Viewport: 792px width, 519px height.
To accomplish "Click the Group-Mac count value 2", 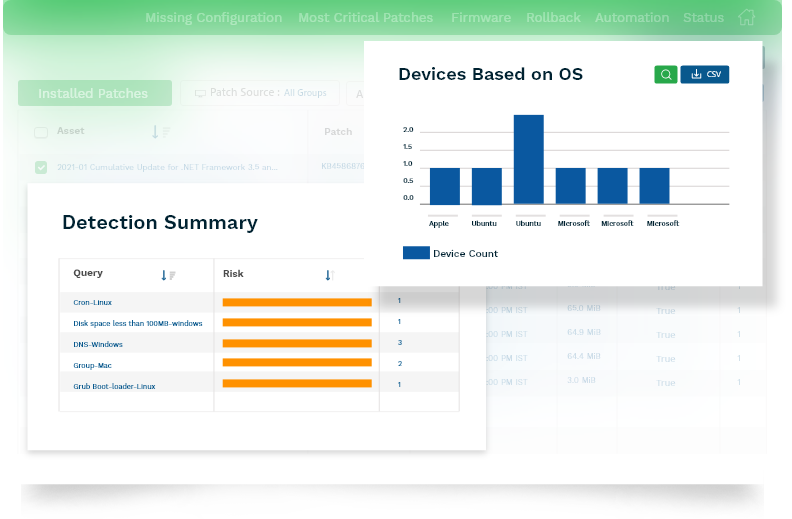I will 400,364.
